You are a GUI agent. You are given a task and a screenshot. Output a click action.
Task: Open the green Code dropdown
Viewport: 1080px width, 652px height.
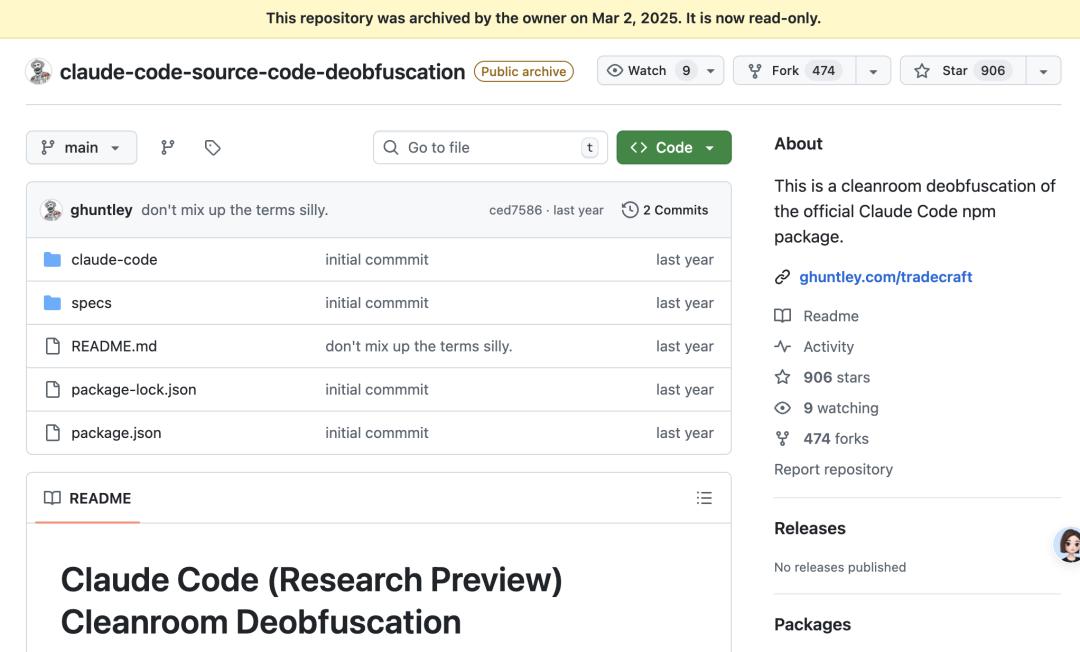tap(673, 147)
